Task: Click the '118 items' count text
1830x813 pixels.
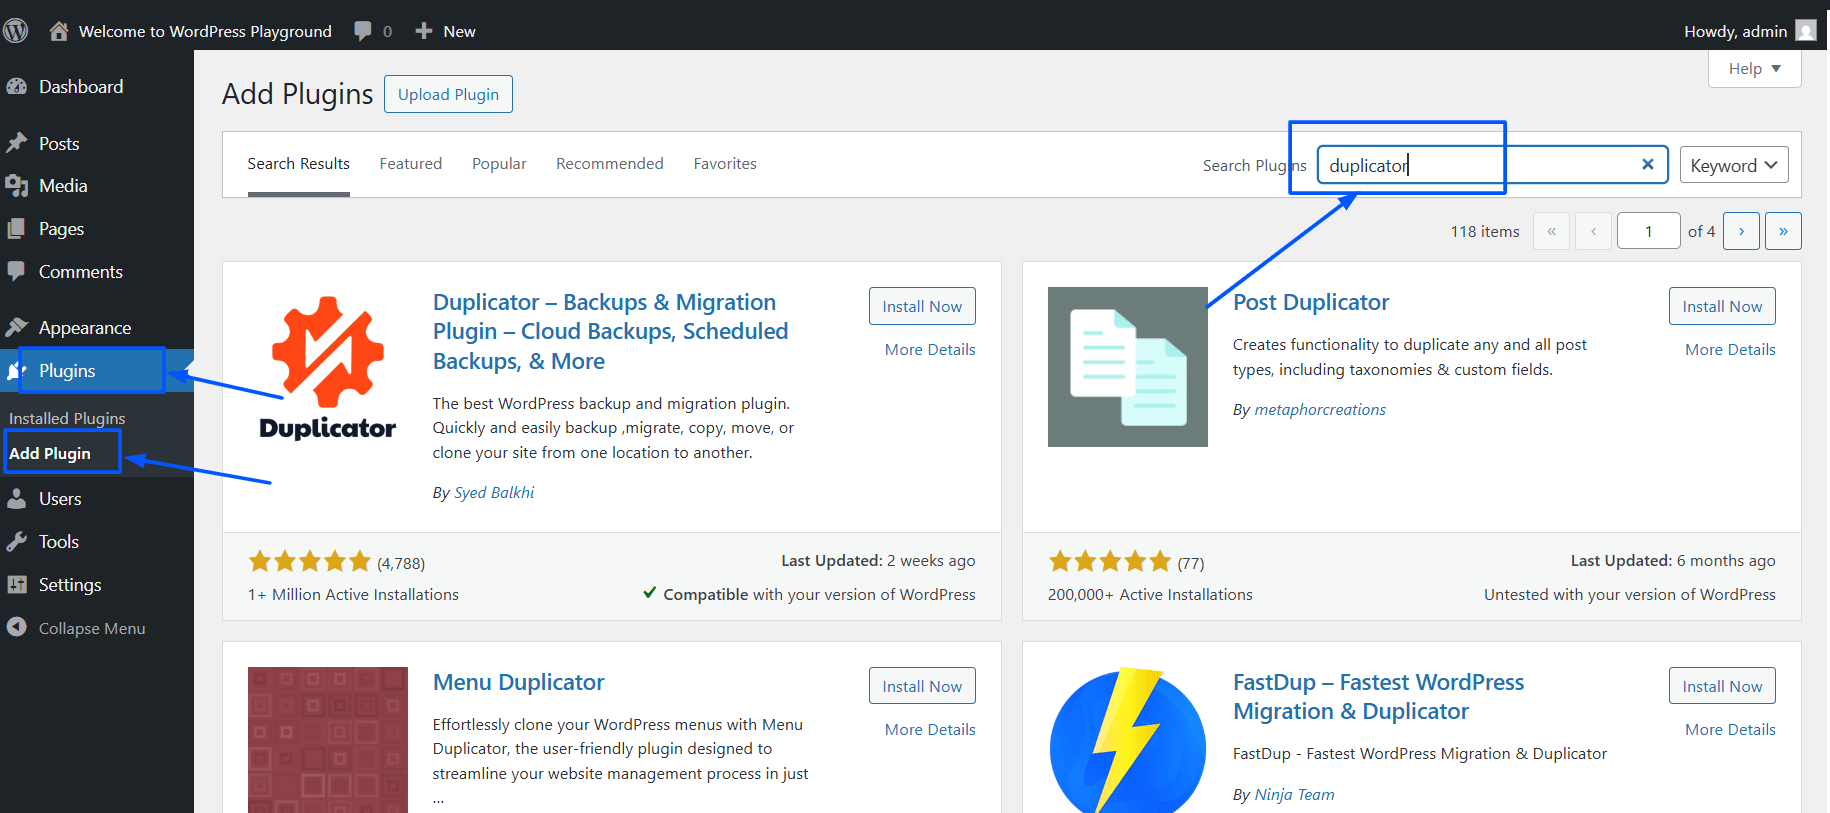Action: (1485, 231)
